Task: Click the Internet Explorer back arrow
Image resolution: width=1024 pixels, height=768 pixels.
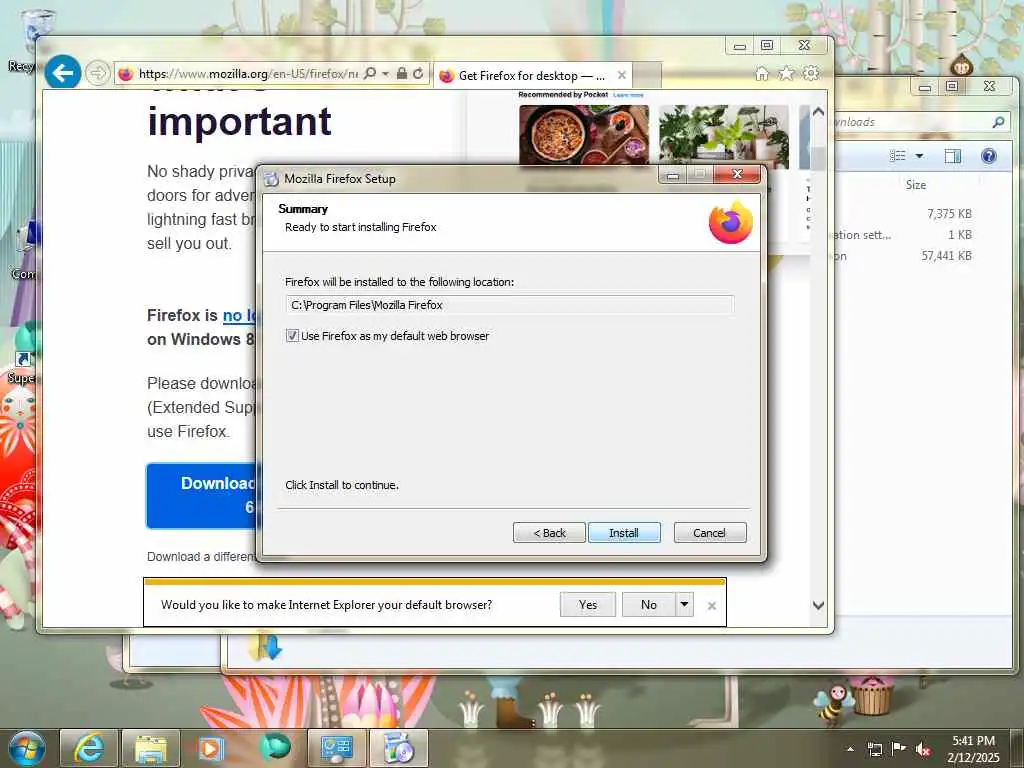Action: [63, 72]
